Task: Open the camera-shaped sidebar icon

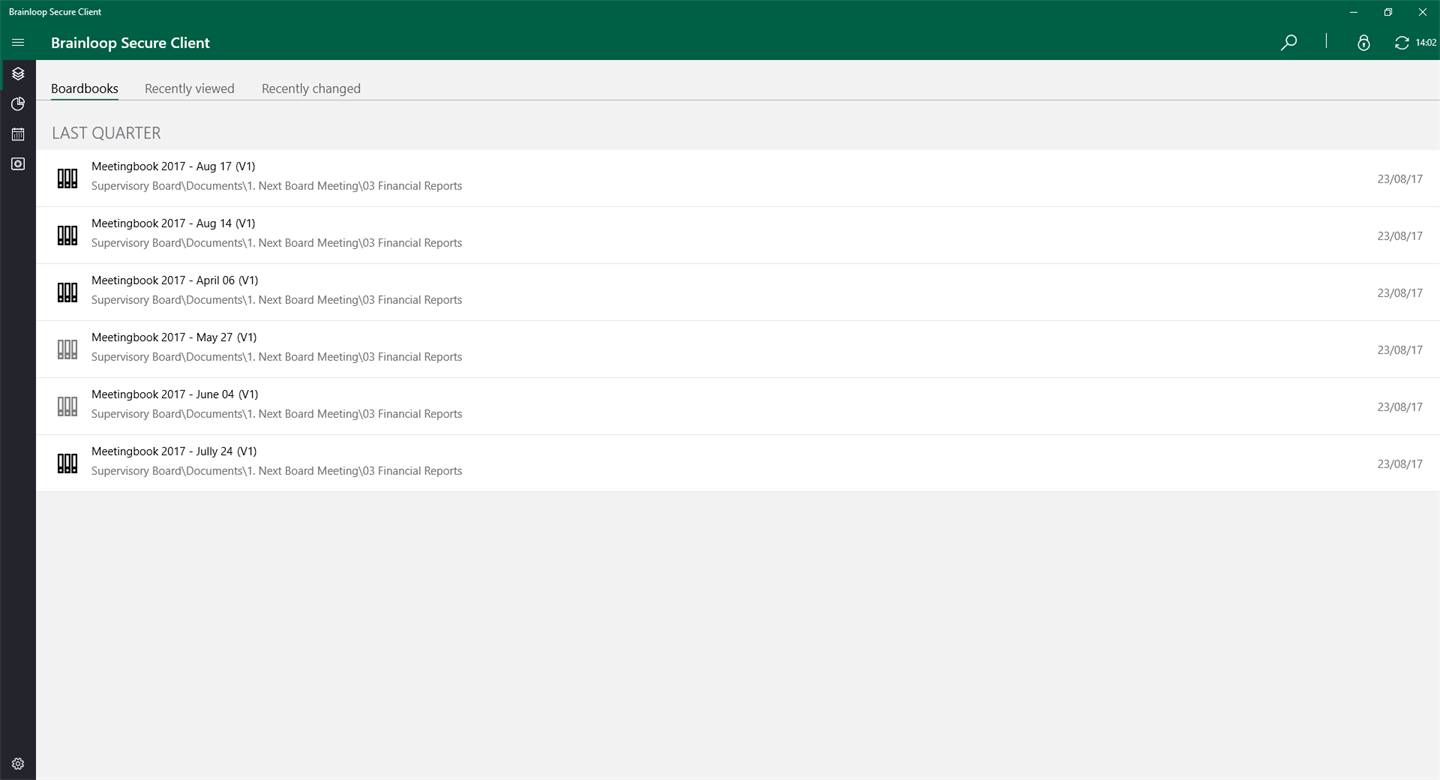Action: (x=18, y=164)
